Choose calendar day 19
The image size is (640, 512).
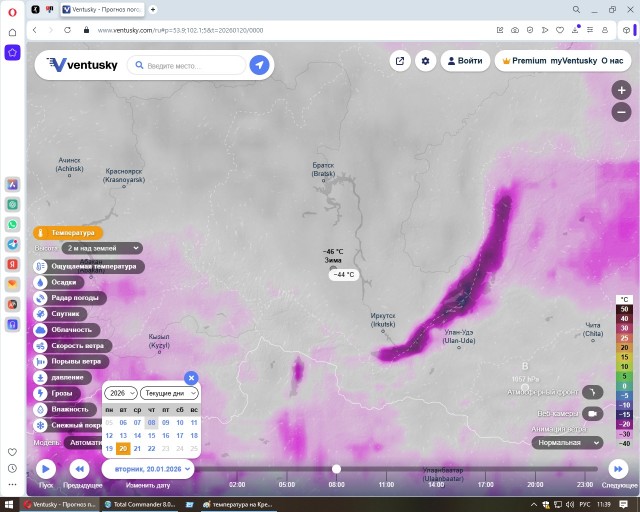click(109, 448)
